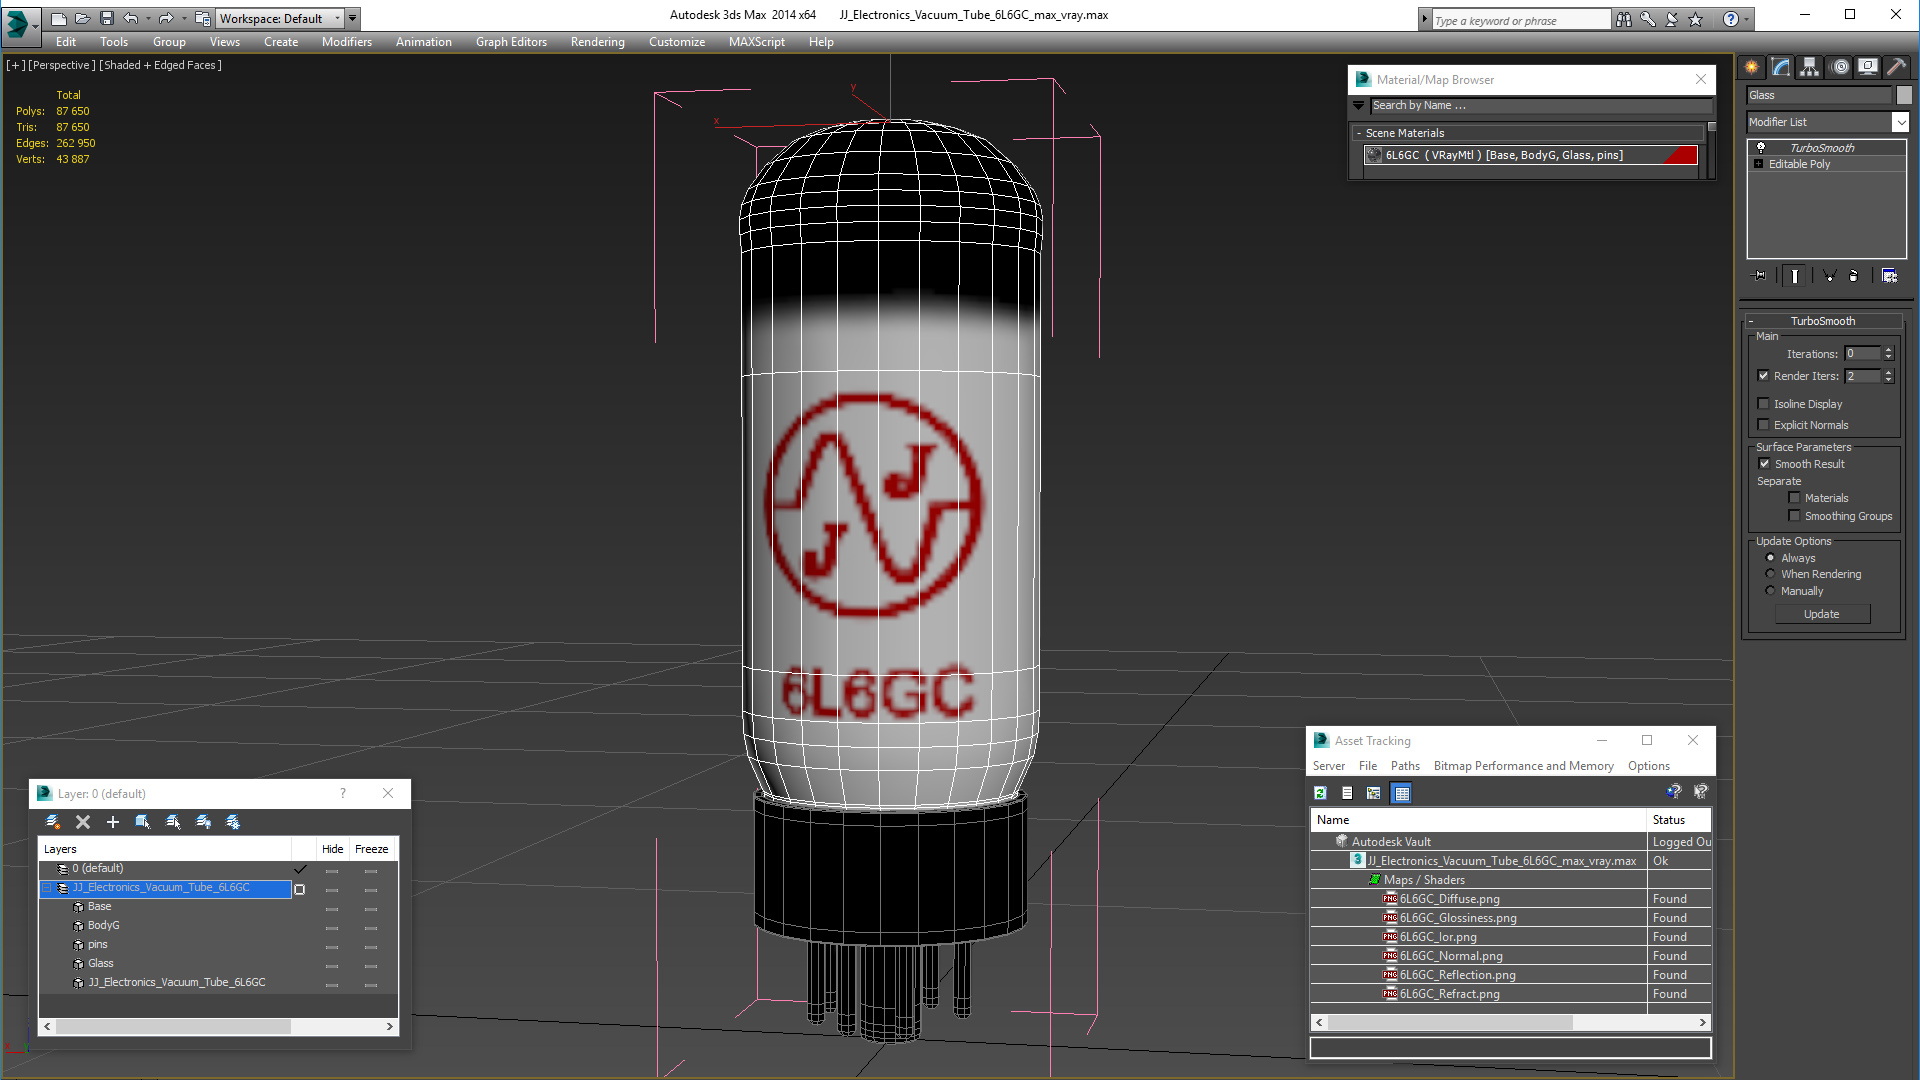Open the Display command panel tab
This screenshot has height=1080, width=1920.
(x=1867, y=67)
